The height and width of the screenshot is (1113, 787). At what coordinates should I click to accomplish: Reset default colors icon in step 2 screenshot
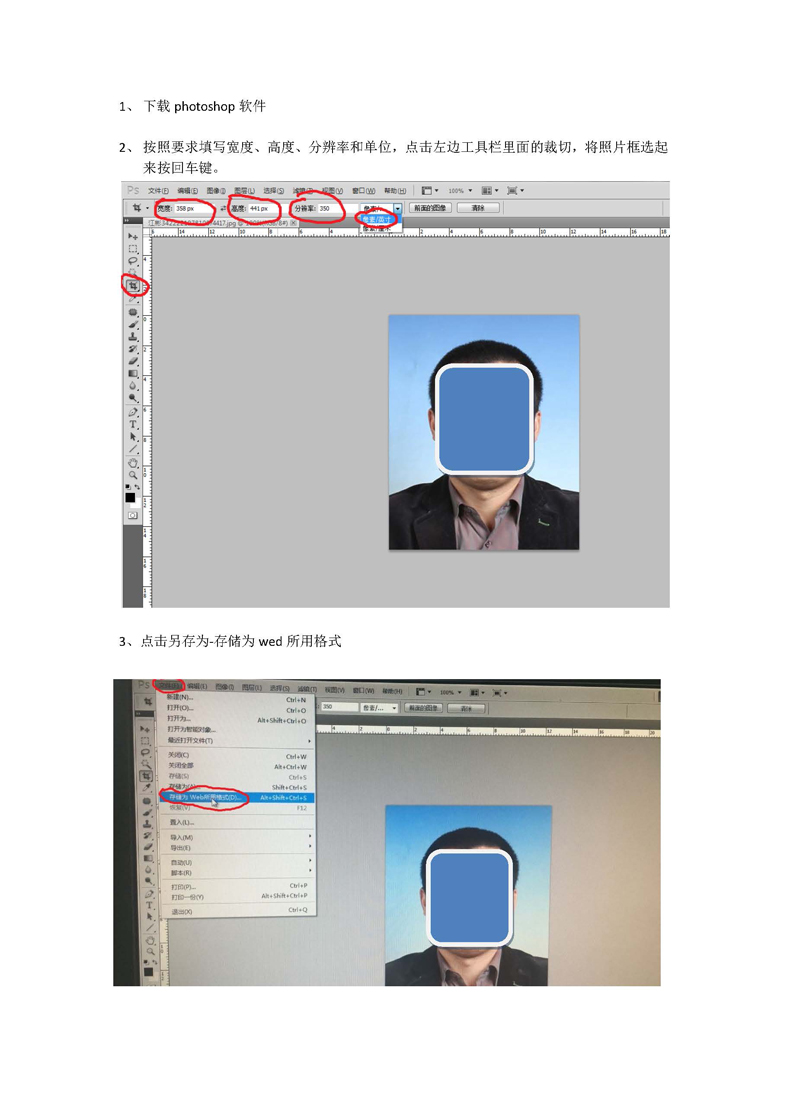128,486
